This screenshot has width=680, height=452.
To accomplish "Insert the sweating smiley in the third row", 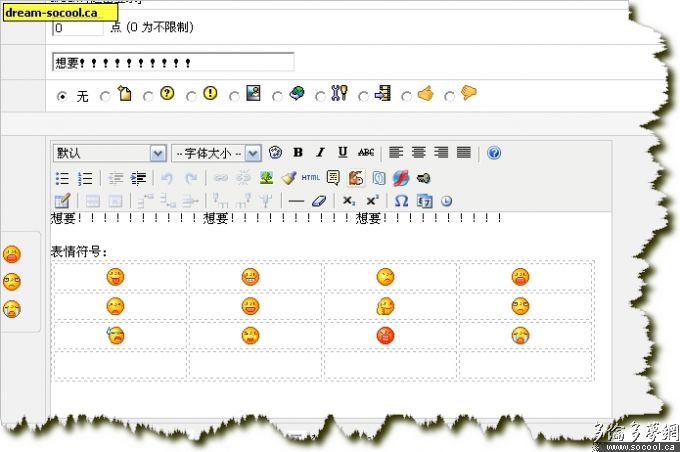I will pos(115,335).
